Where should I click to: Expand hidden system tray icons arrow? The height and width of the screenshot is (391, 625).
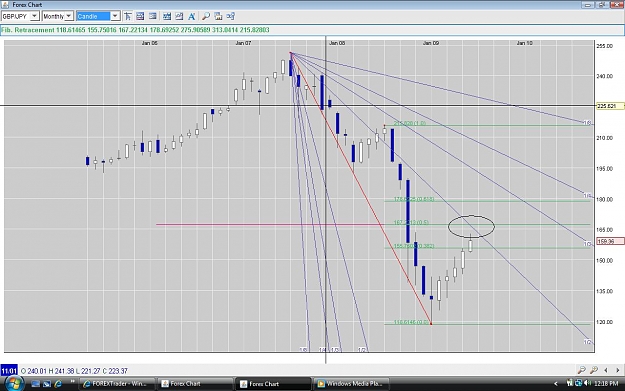(x=556, y=384)
